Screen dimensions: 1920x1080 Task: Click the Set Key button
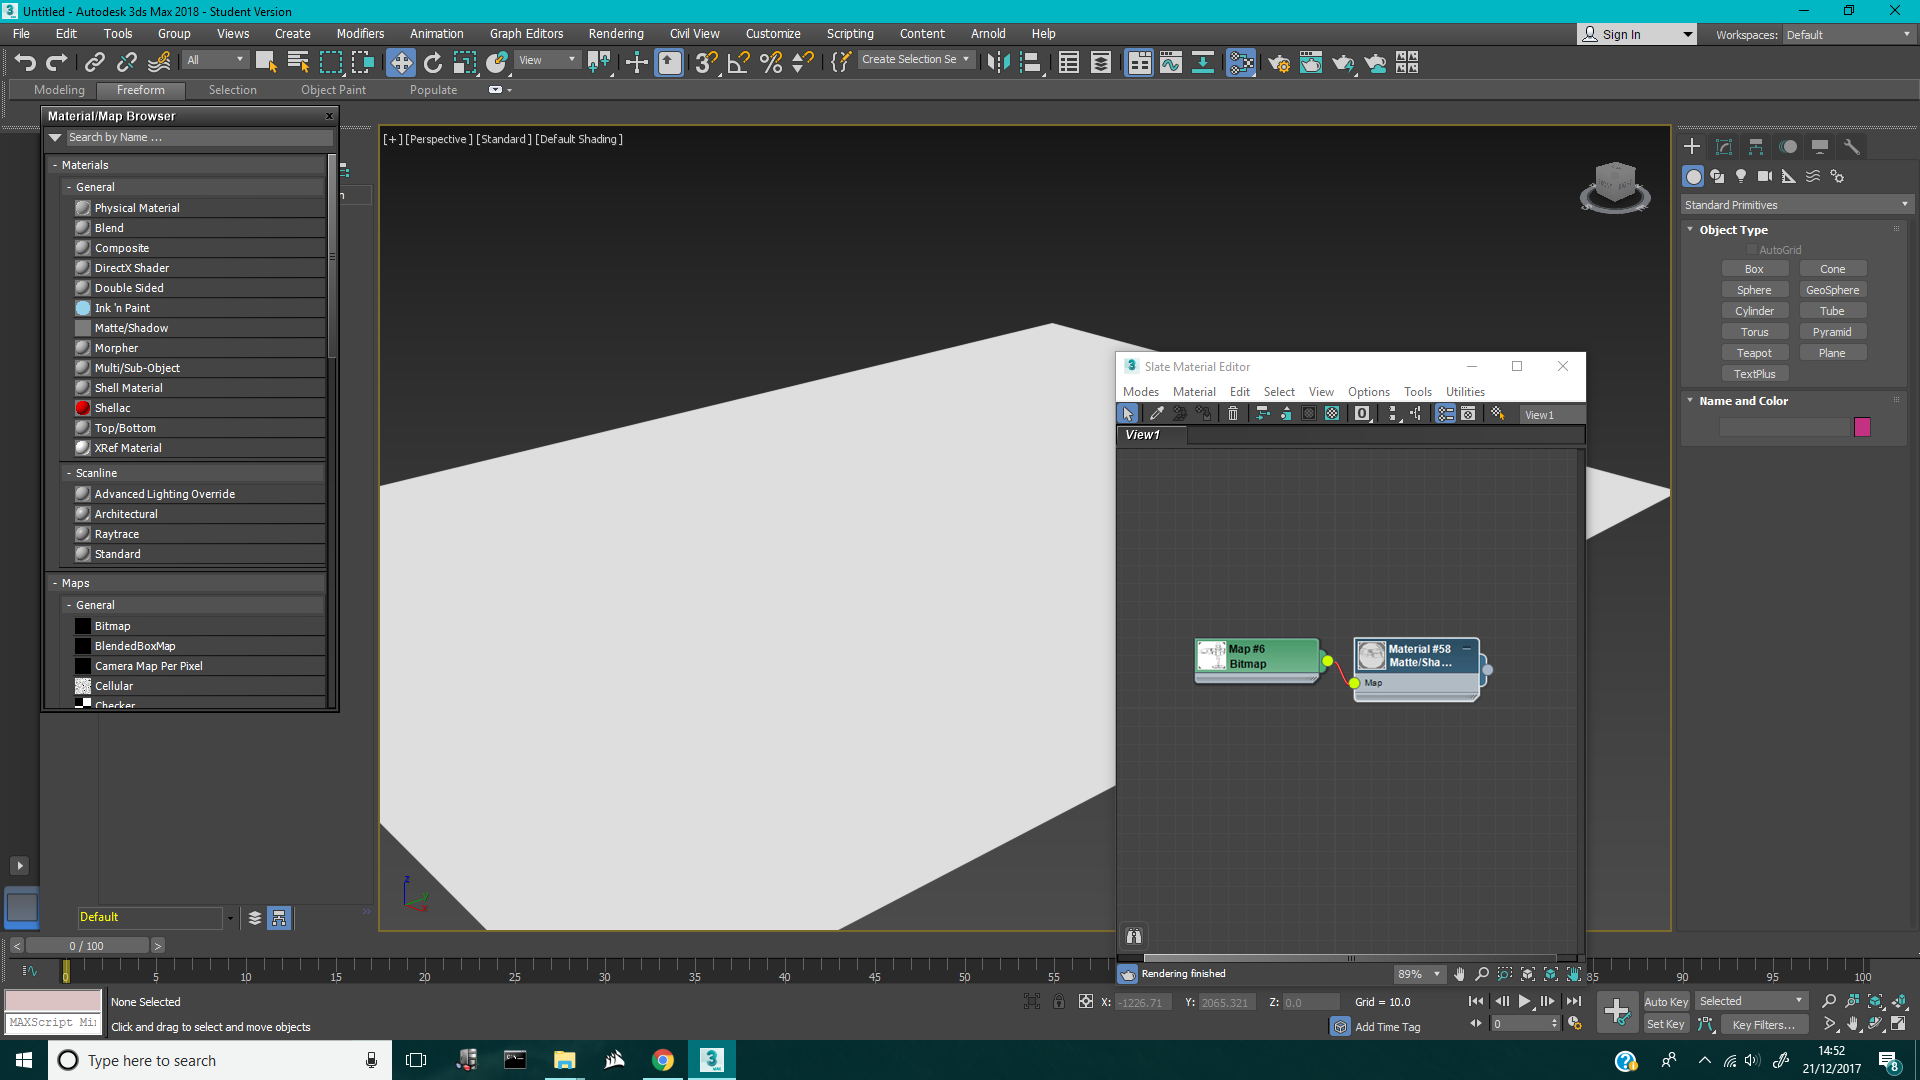[x=1666, y=1024]
